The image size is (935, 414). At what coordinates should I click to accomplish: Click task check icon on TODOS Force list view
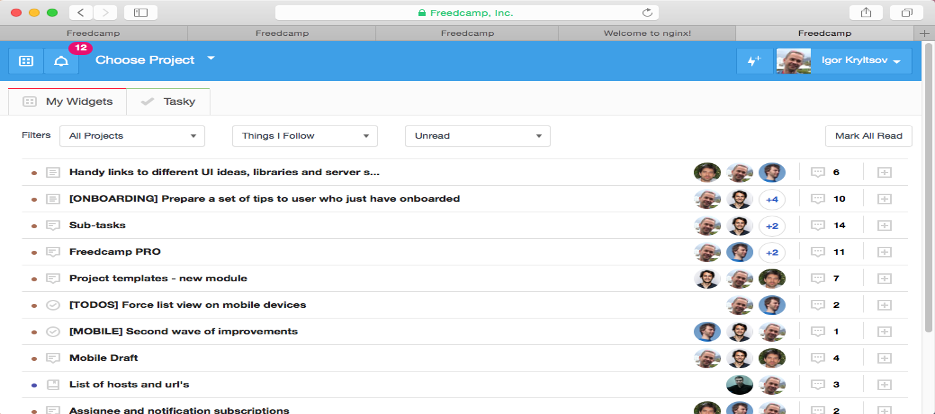[x=53, y=305]
